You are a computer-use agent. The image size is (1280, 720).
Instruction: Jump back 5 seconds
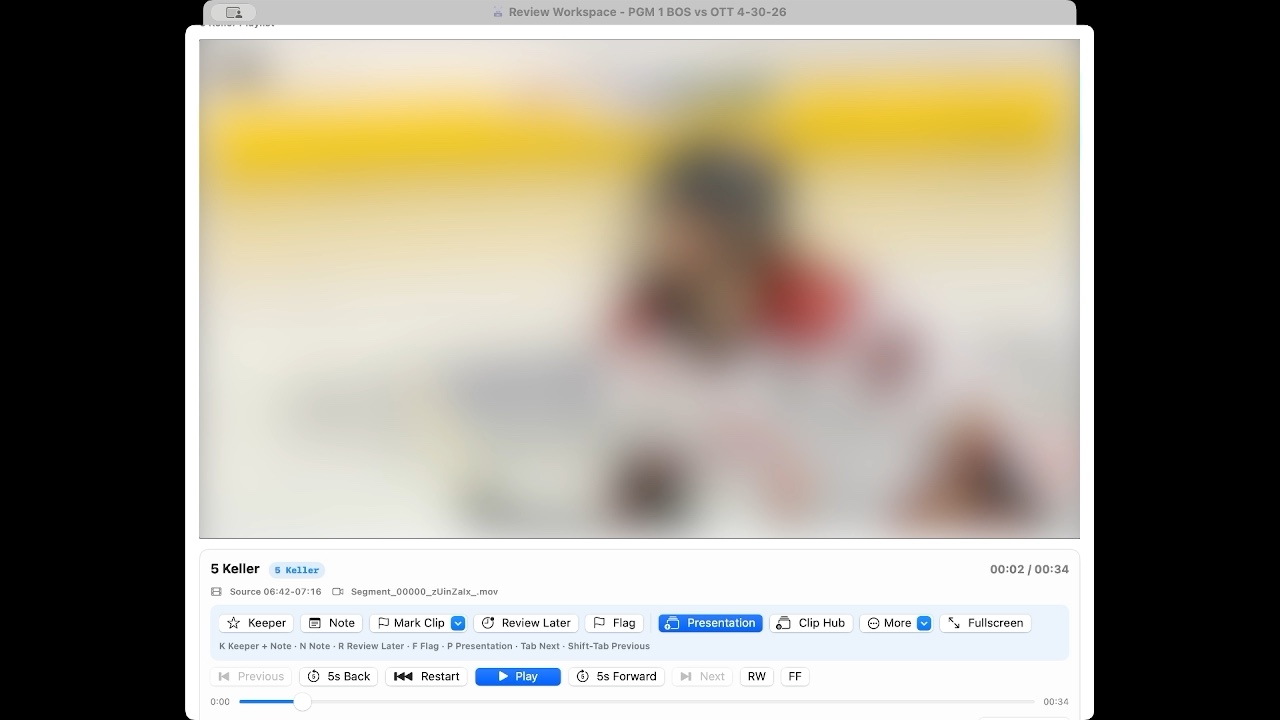pyautogui.click(x=338, y=677)
